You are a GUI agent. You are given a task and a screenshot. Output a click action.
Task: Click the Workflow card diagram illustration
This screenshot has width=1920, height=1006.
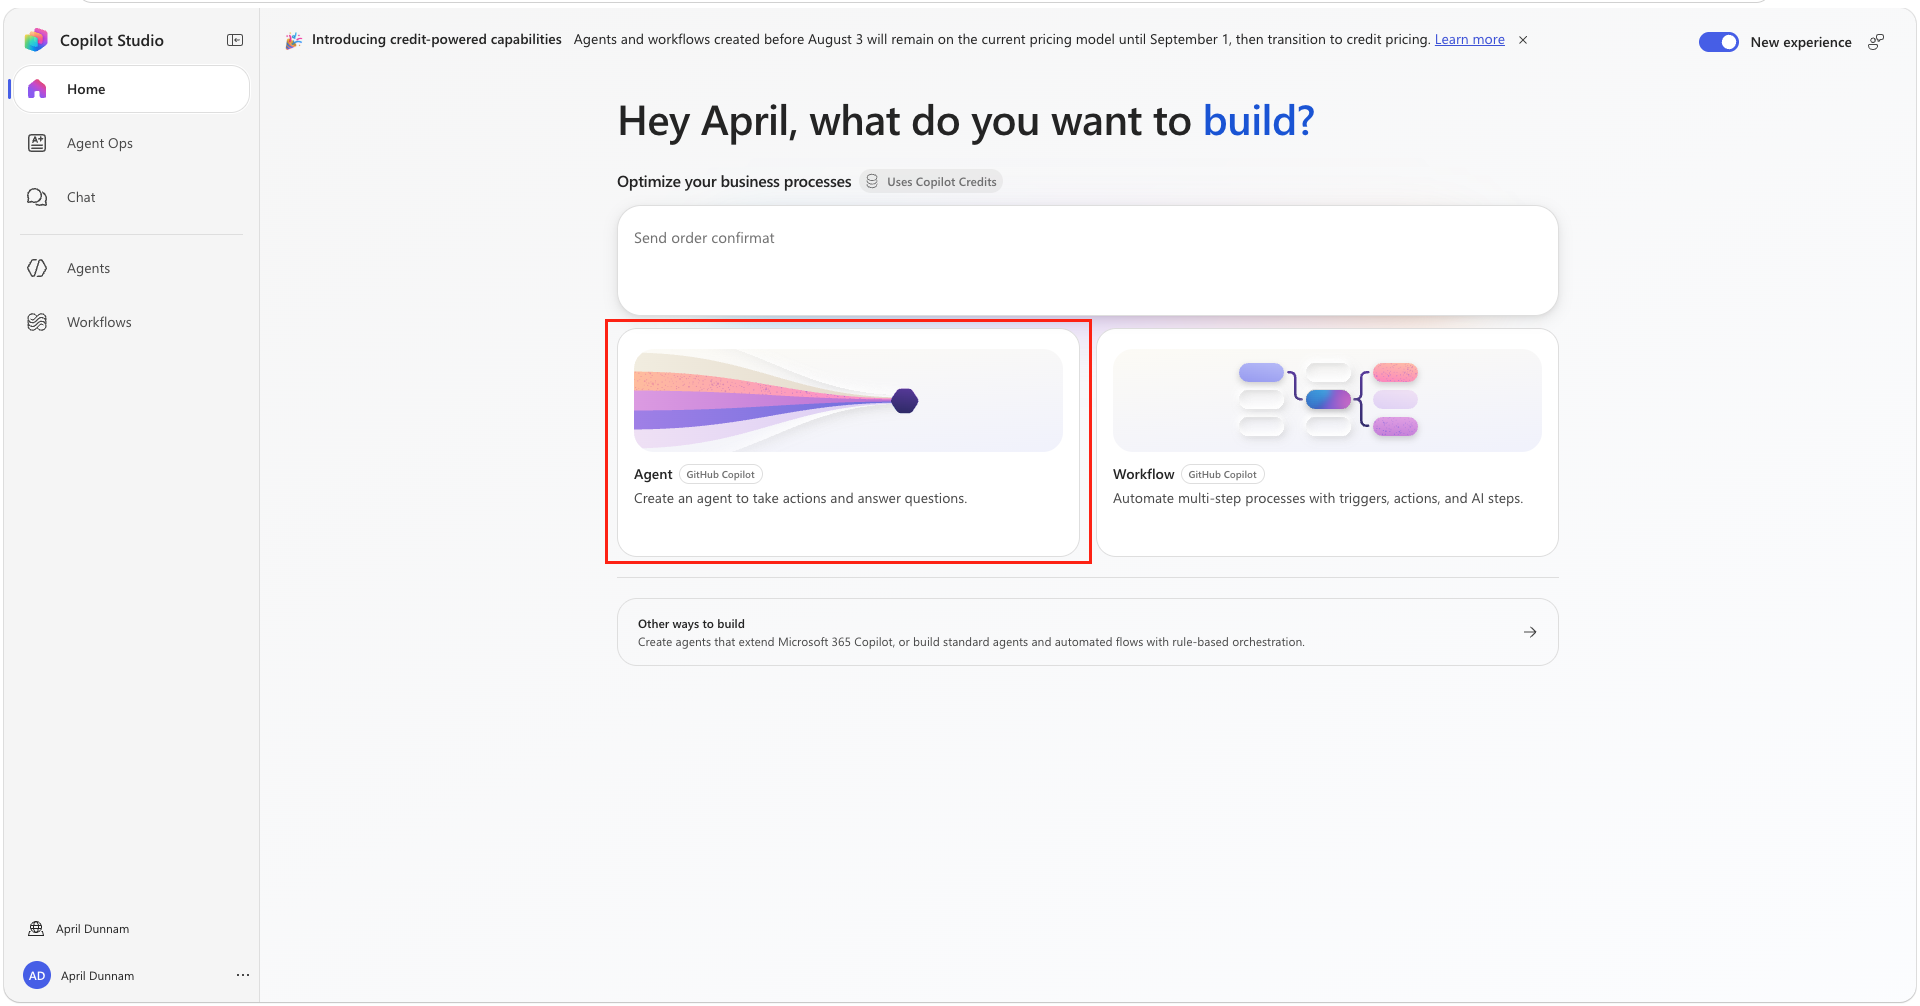1327,400
